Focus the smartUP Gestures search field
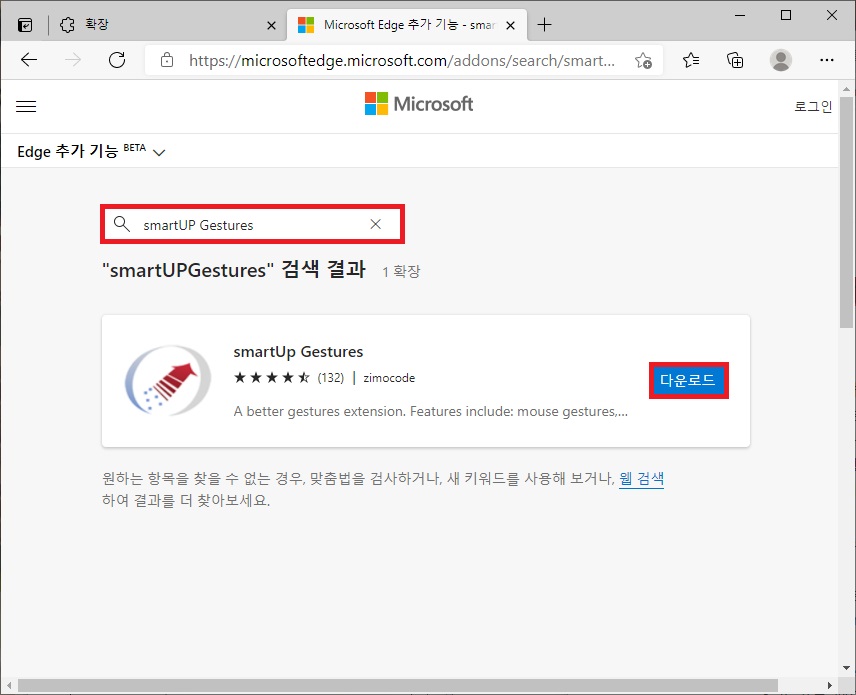The image size is (856, 695). tap(252, 224)
